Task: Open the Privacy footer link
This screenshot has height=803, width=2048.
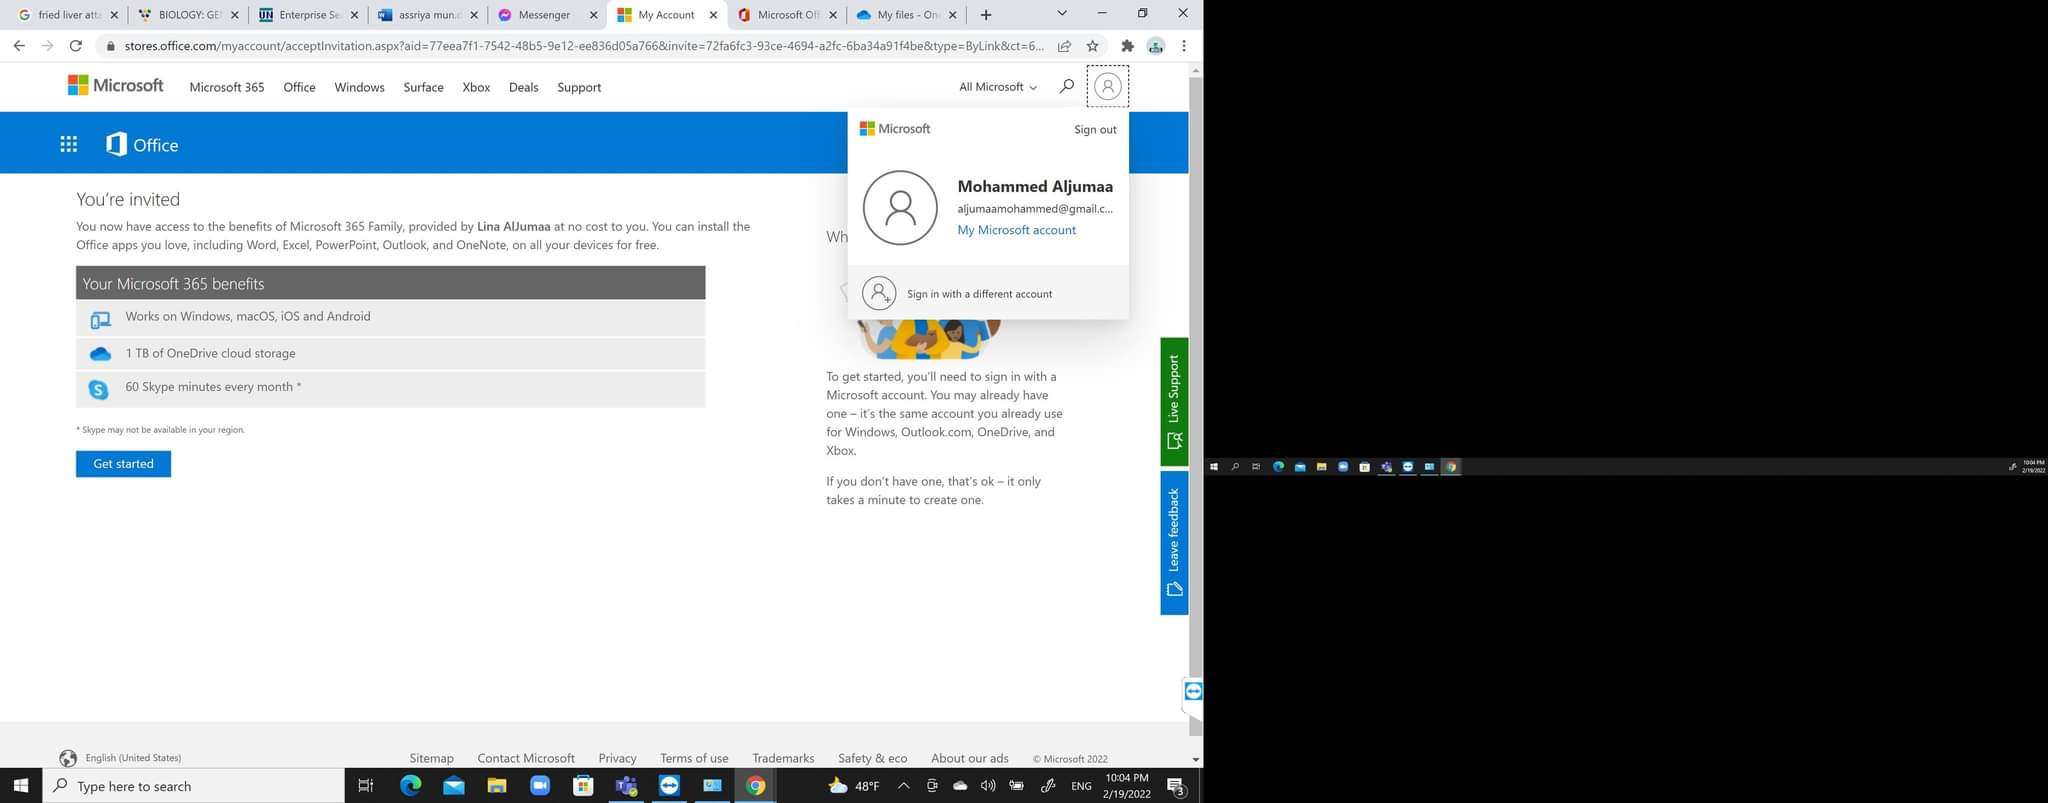Action: point(617,758)
